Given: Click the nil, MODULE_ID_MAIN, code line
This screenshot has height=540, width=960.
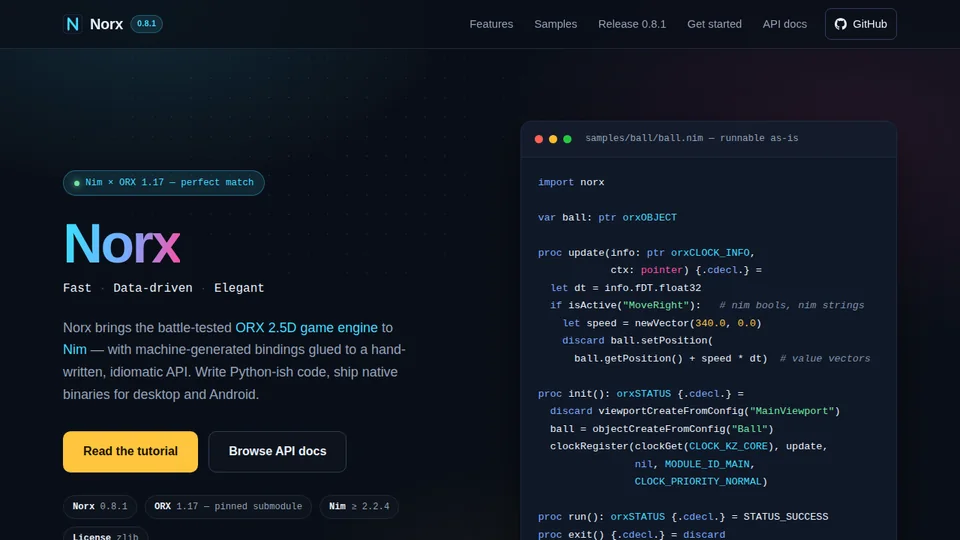Looking at the screenshot, I should pyautogui.click(x=694, y=464).
